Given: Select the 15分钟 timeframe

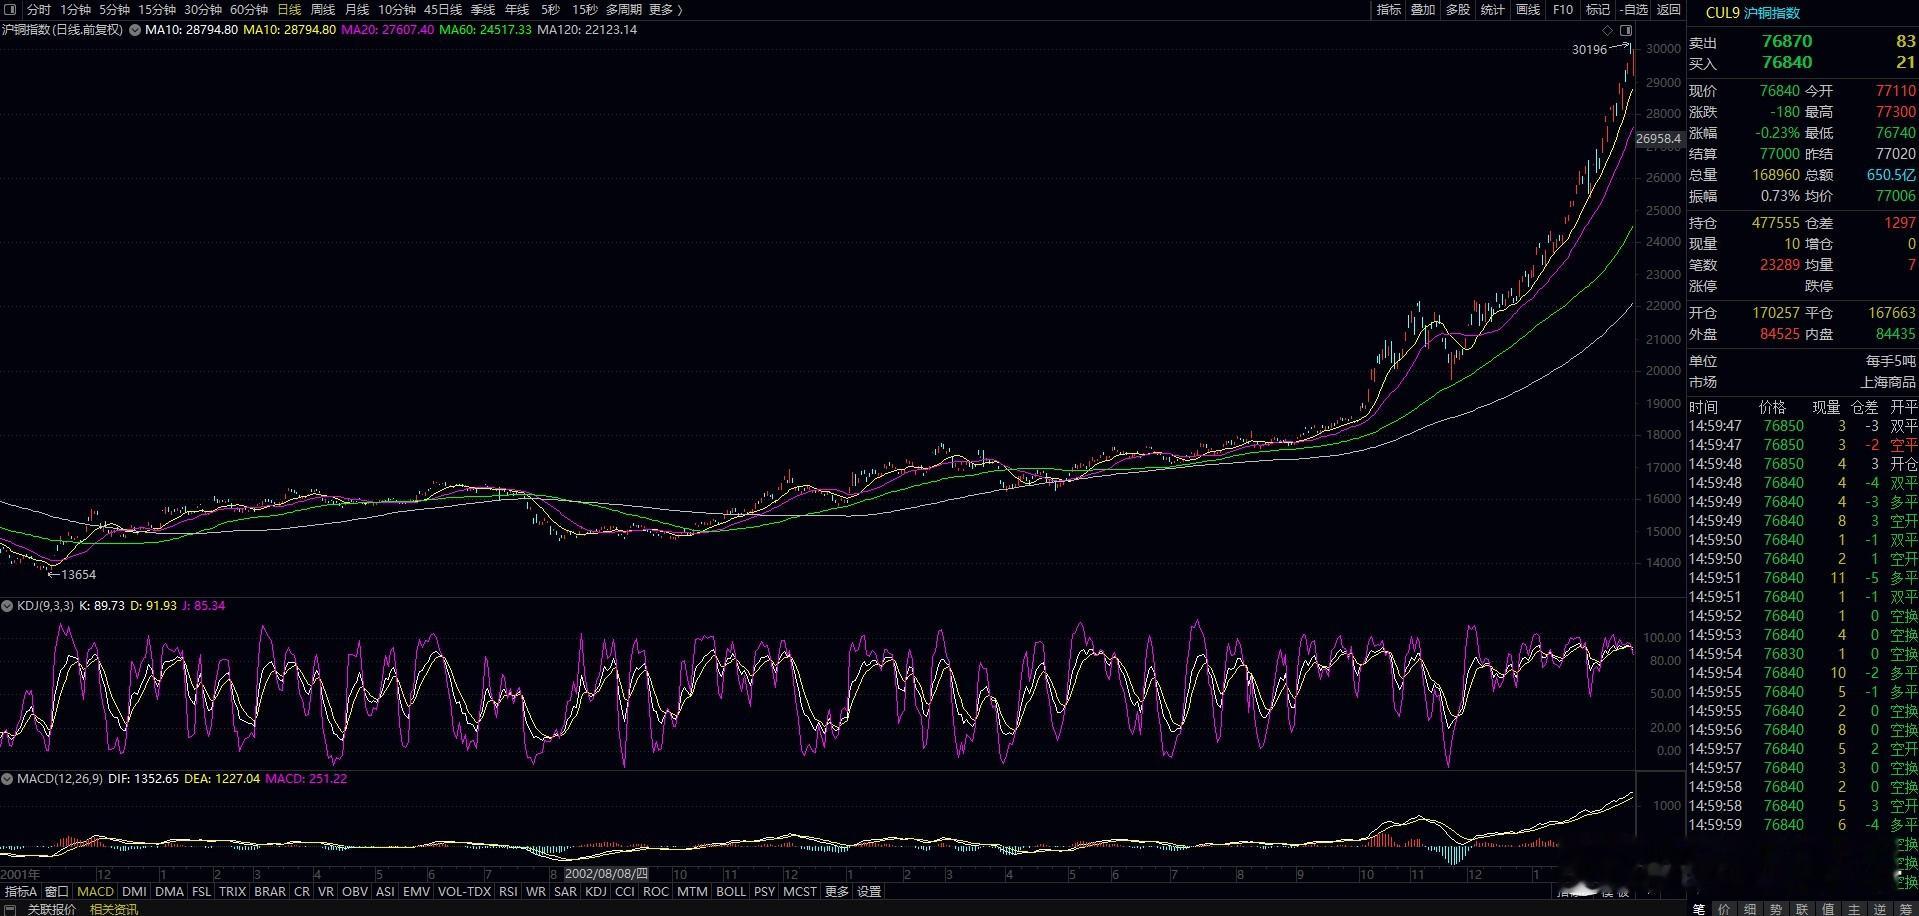Looking at the screenshot, I should click(157, 9).
